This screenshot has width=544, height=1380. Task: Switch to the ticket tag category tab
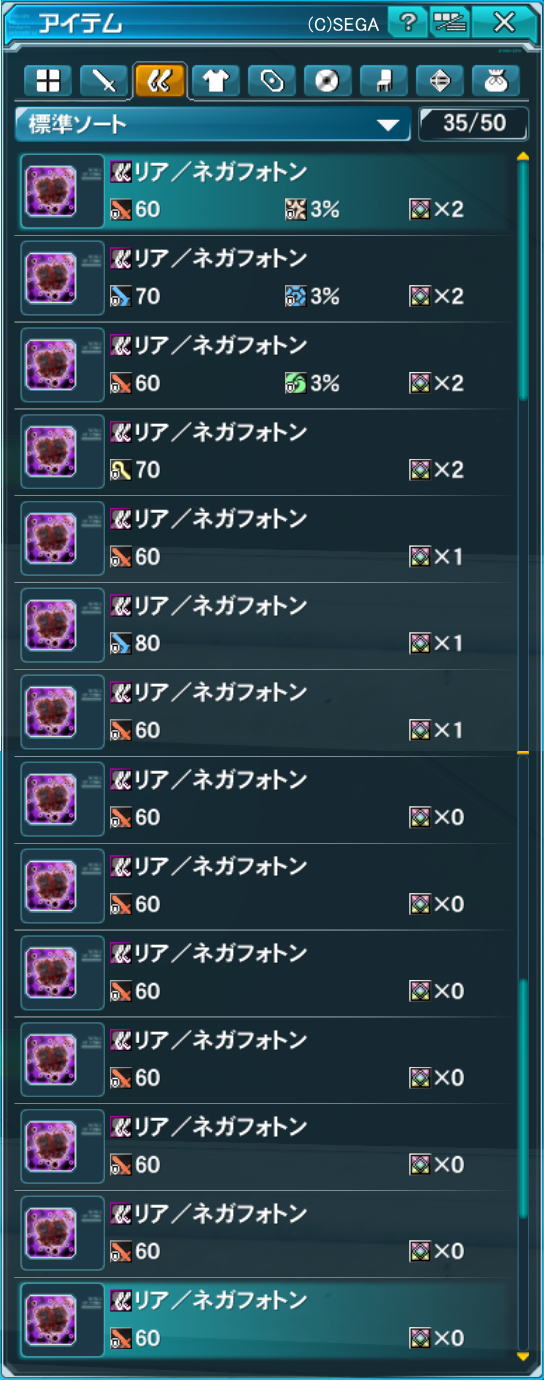(271, 81)
